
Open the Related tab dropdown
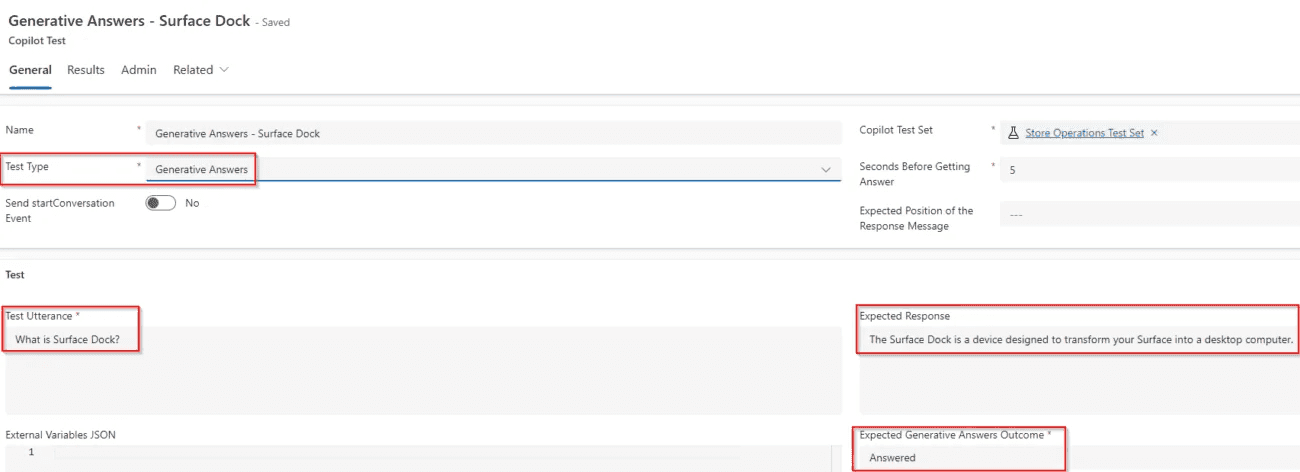coord(201,70)
